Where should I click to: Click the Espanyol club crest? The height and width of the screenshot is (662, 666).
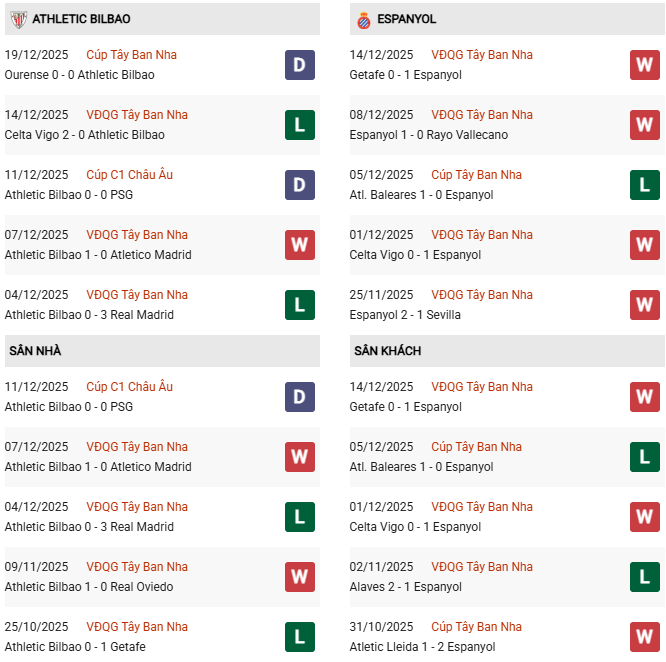pos(363,19)
